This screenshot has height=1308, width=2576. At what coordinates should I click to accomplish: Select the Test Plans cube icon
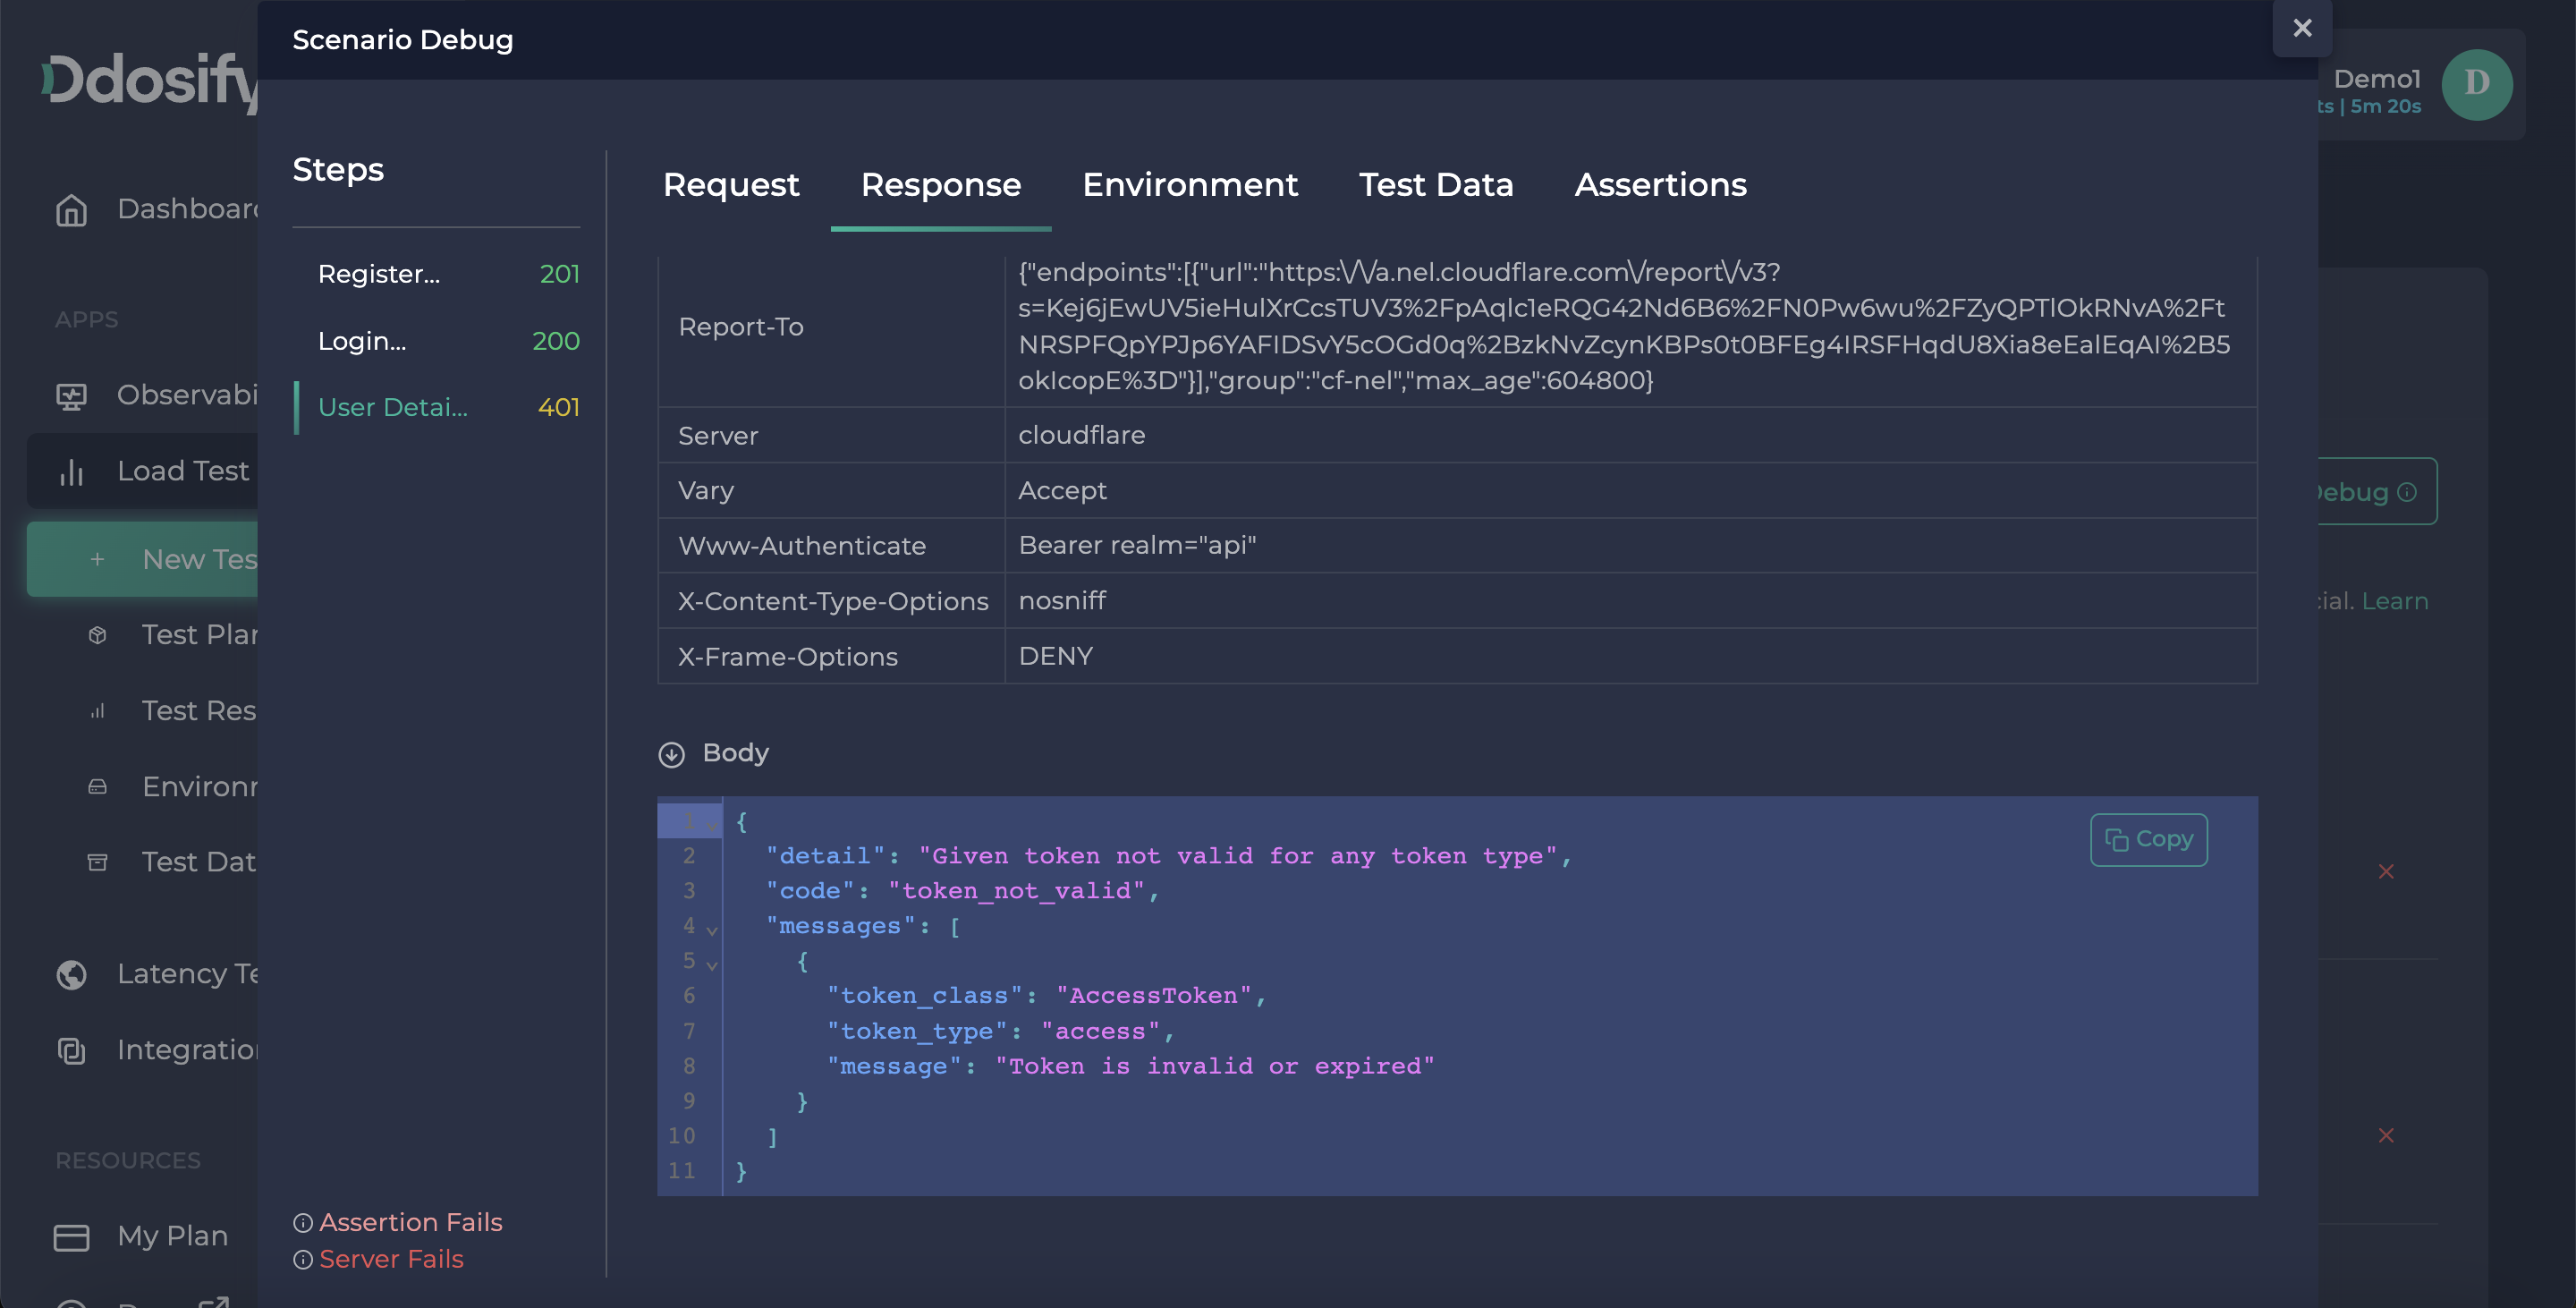(x=98, y=635)
